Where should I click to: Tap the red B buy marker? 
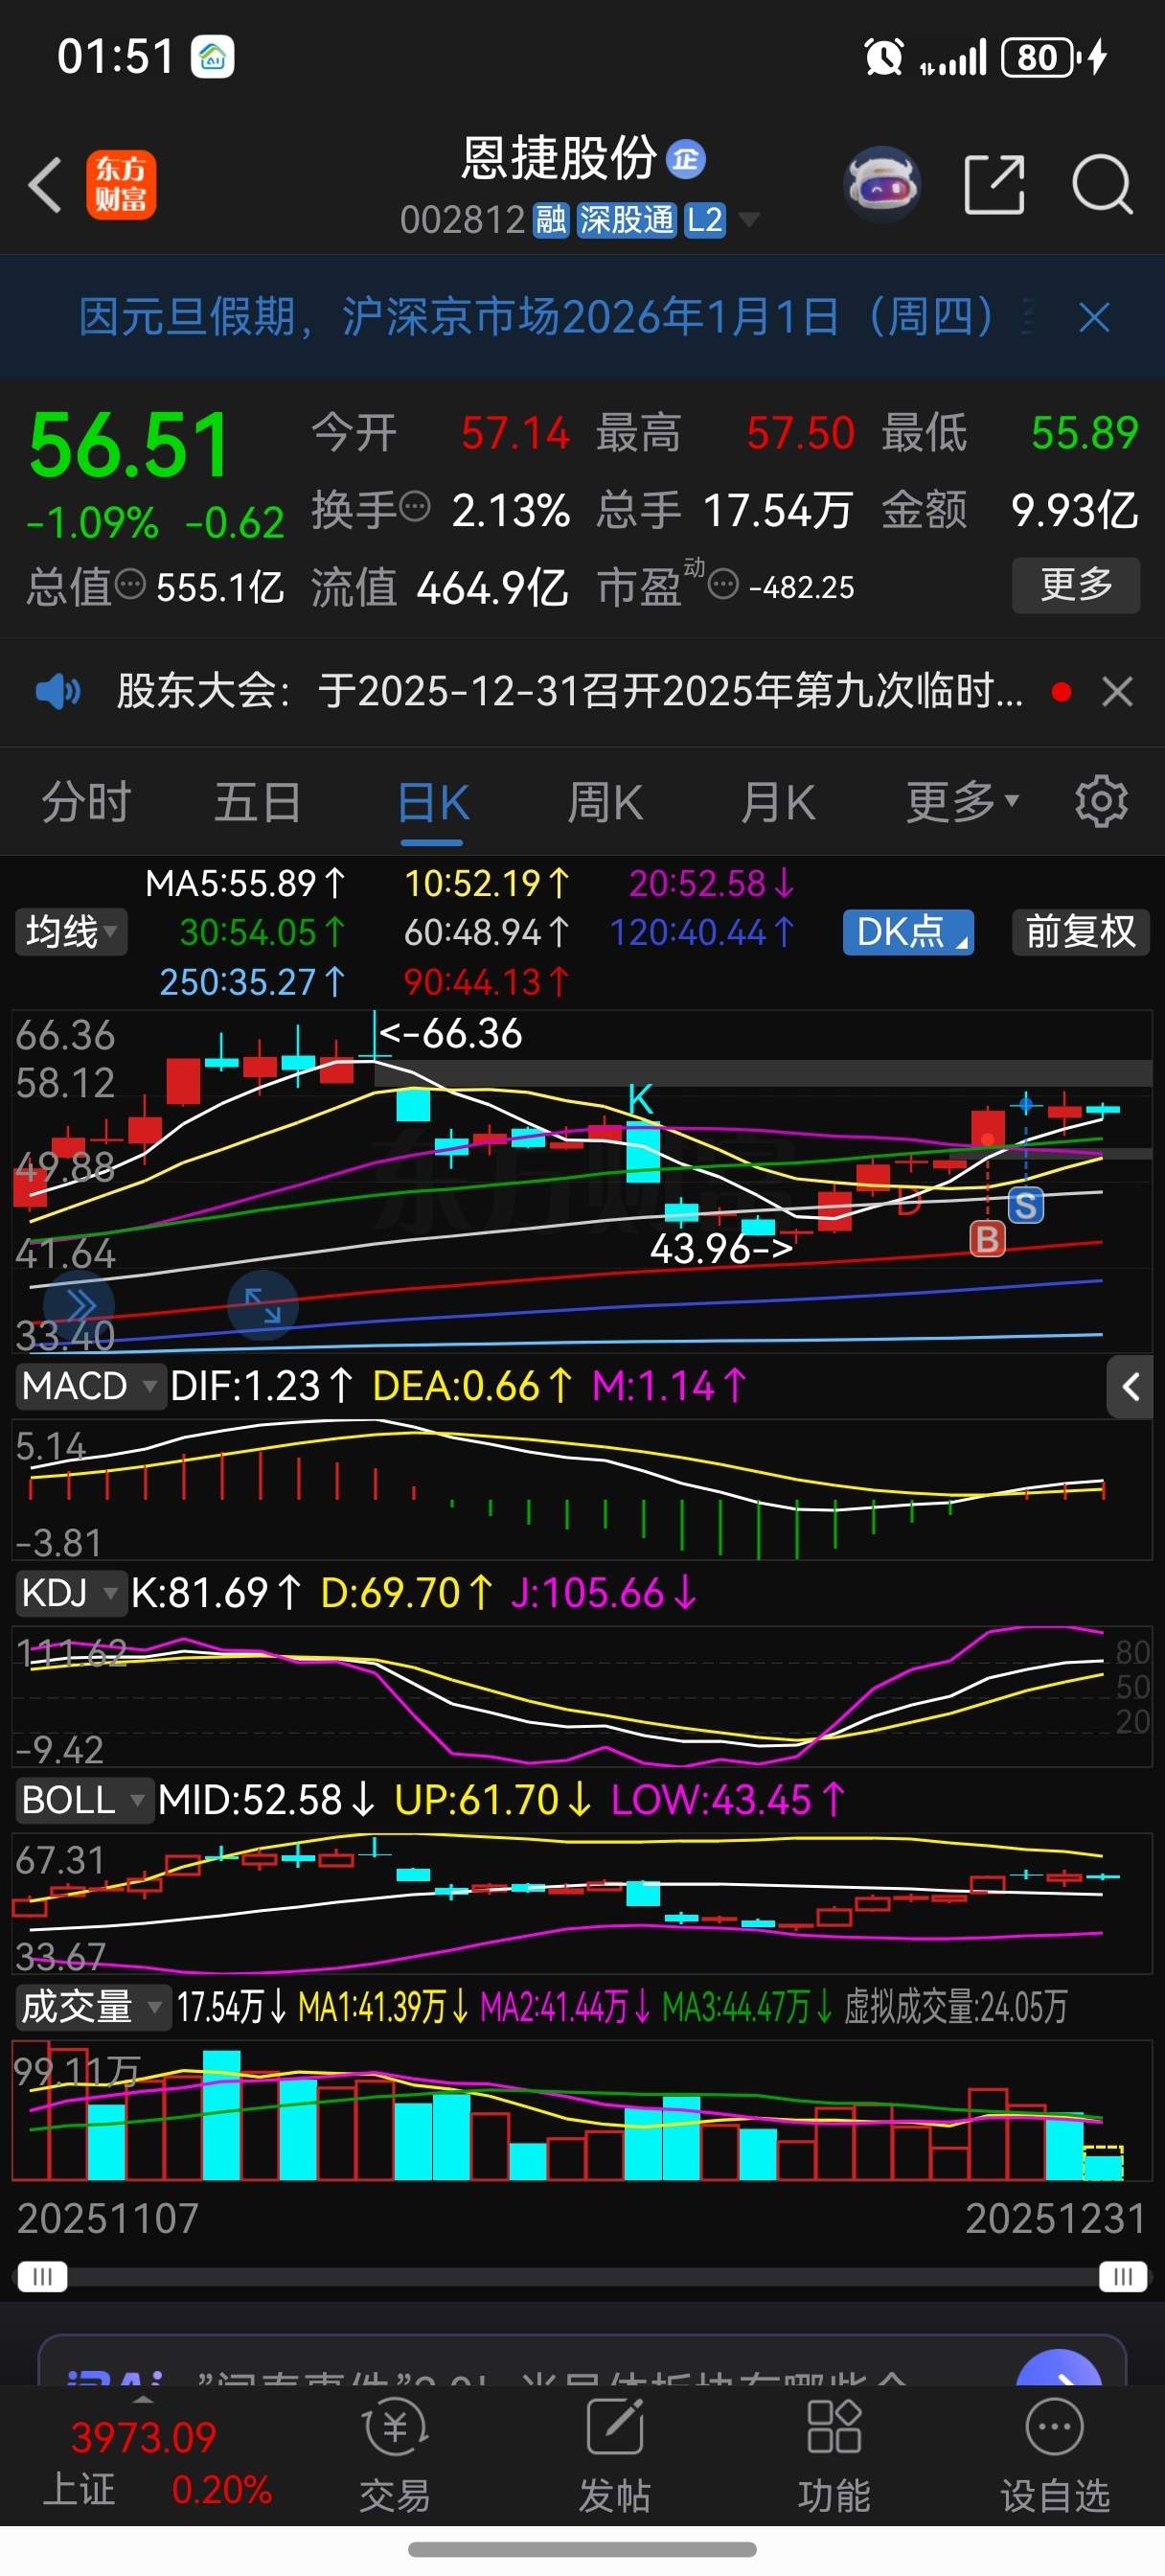coord(987,1239)
